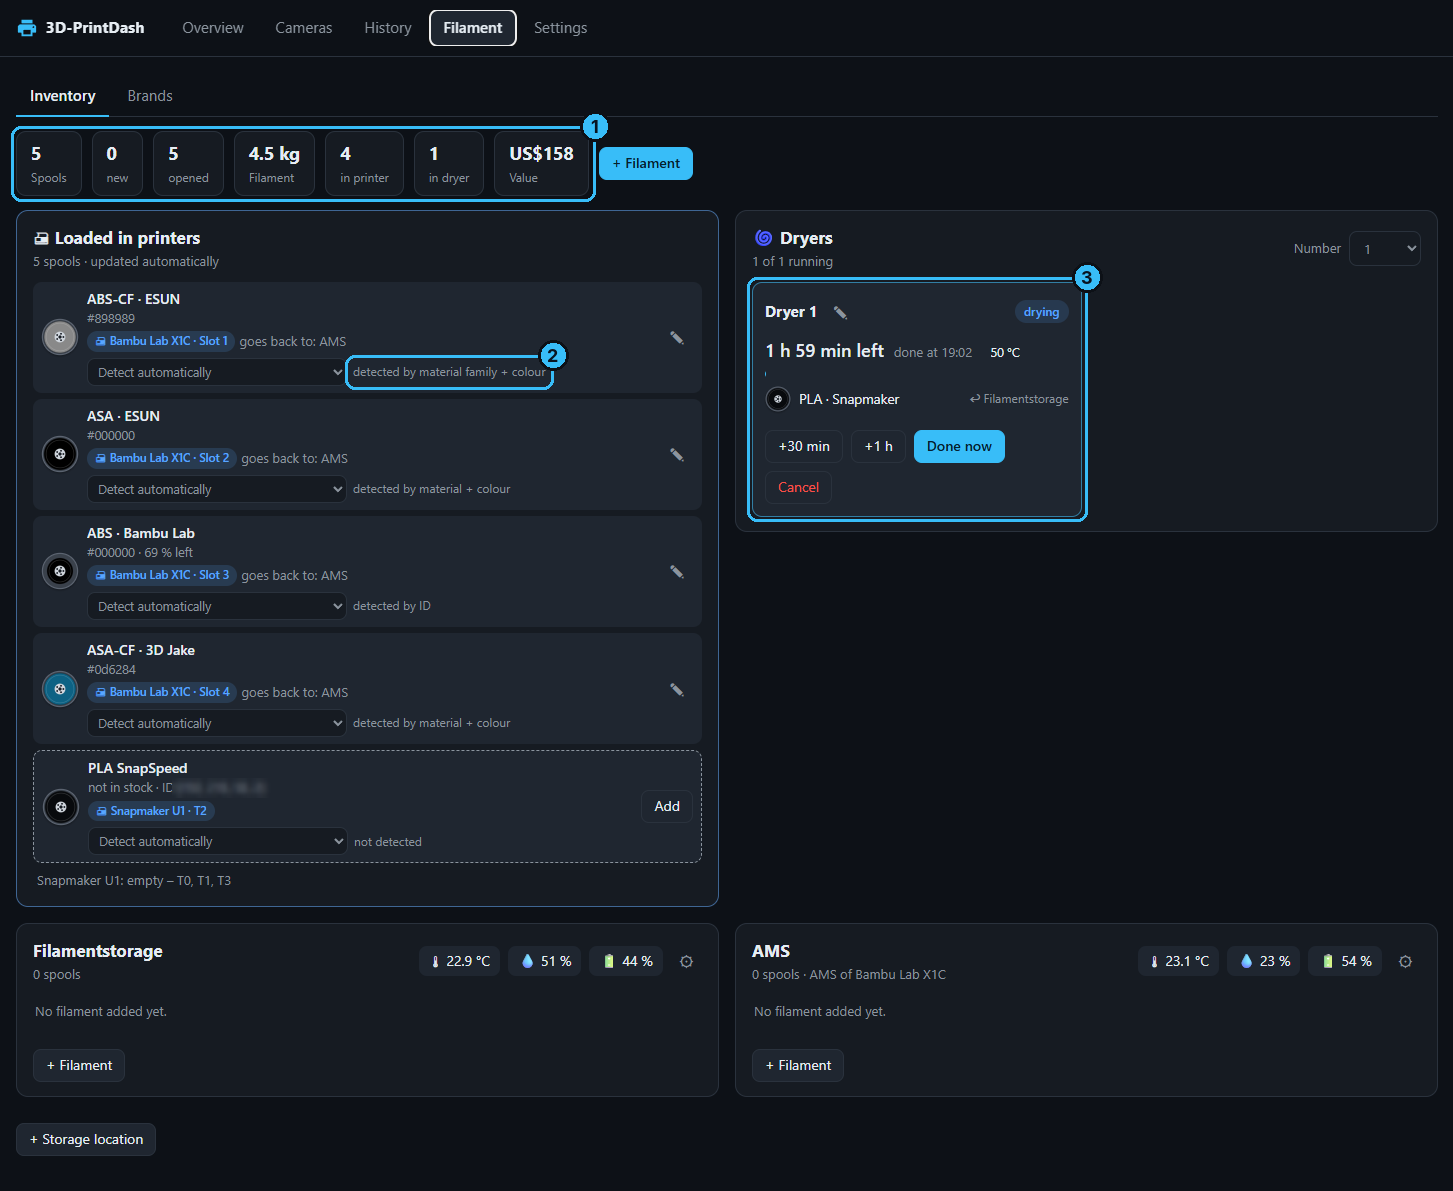Add 1 hour to Dryer 1

pyautogui.click(x=879, y=447)
